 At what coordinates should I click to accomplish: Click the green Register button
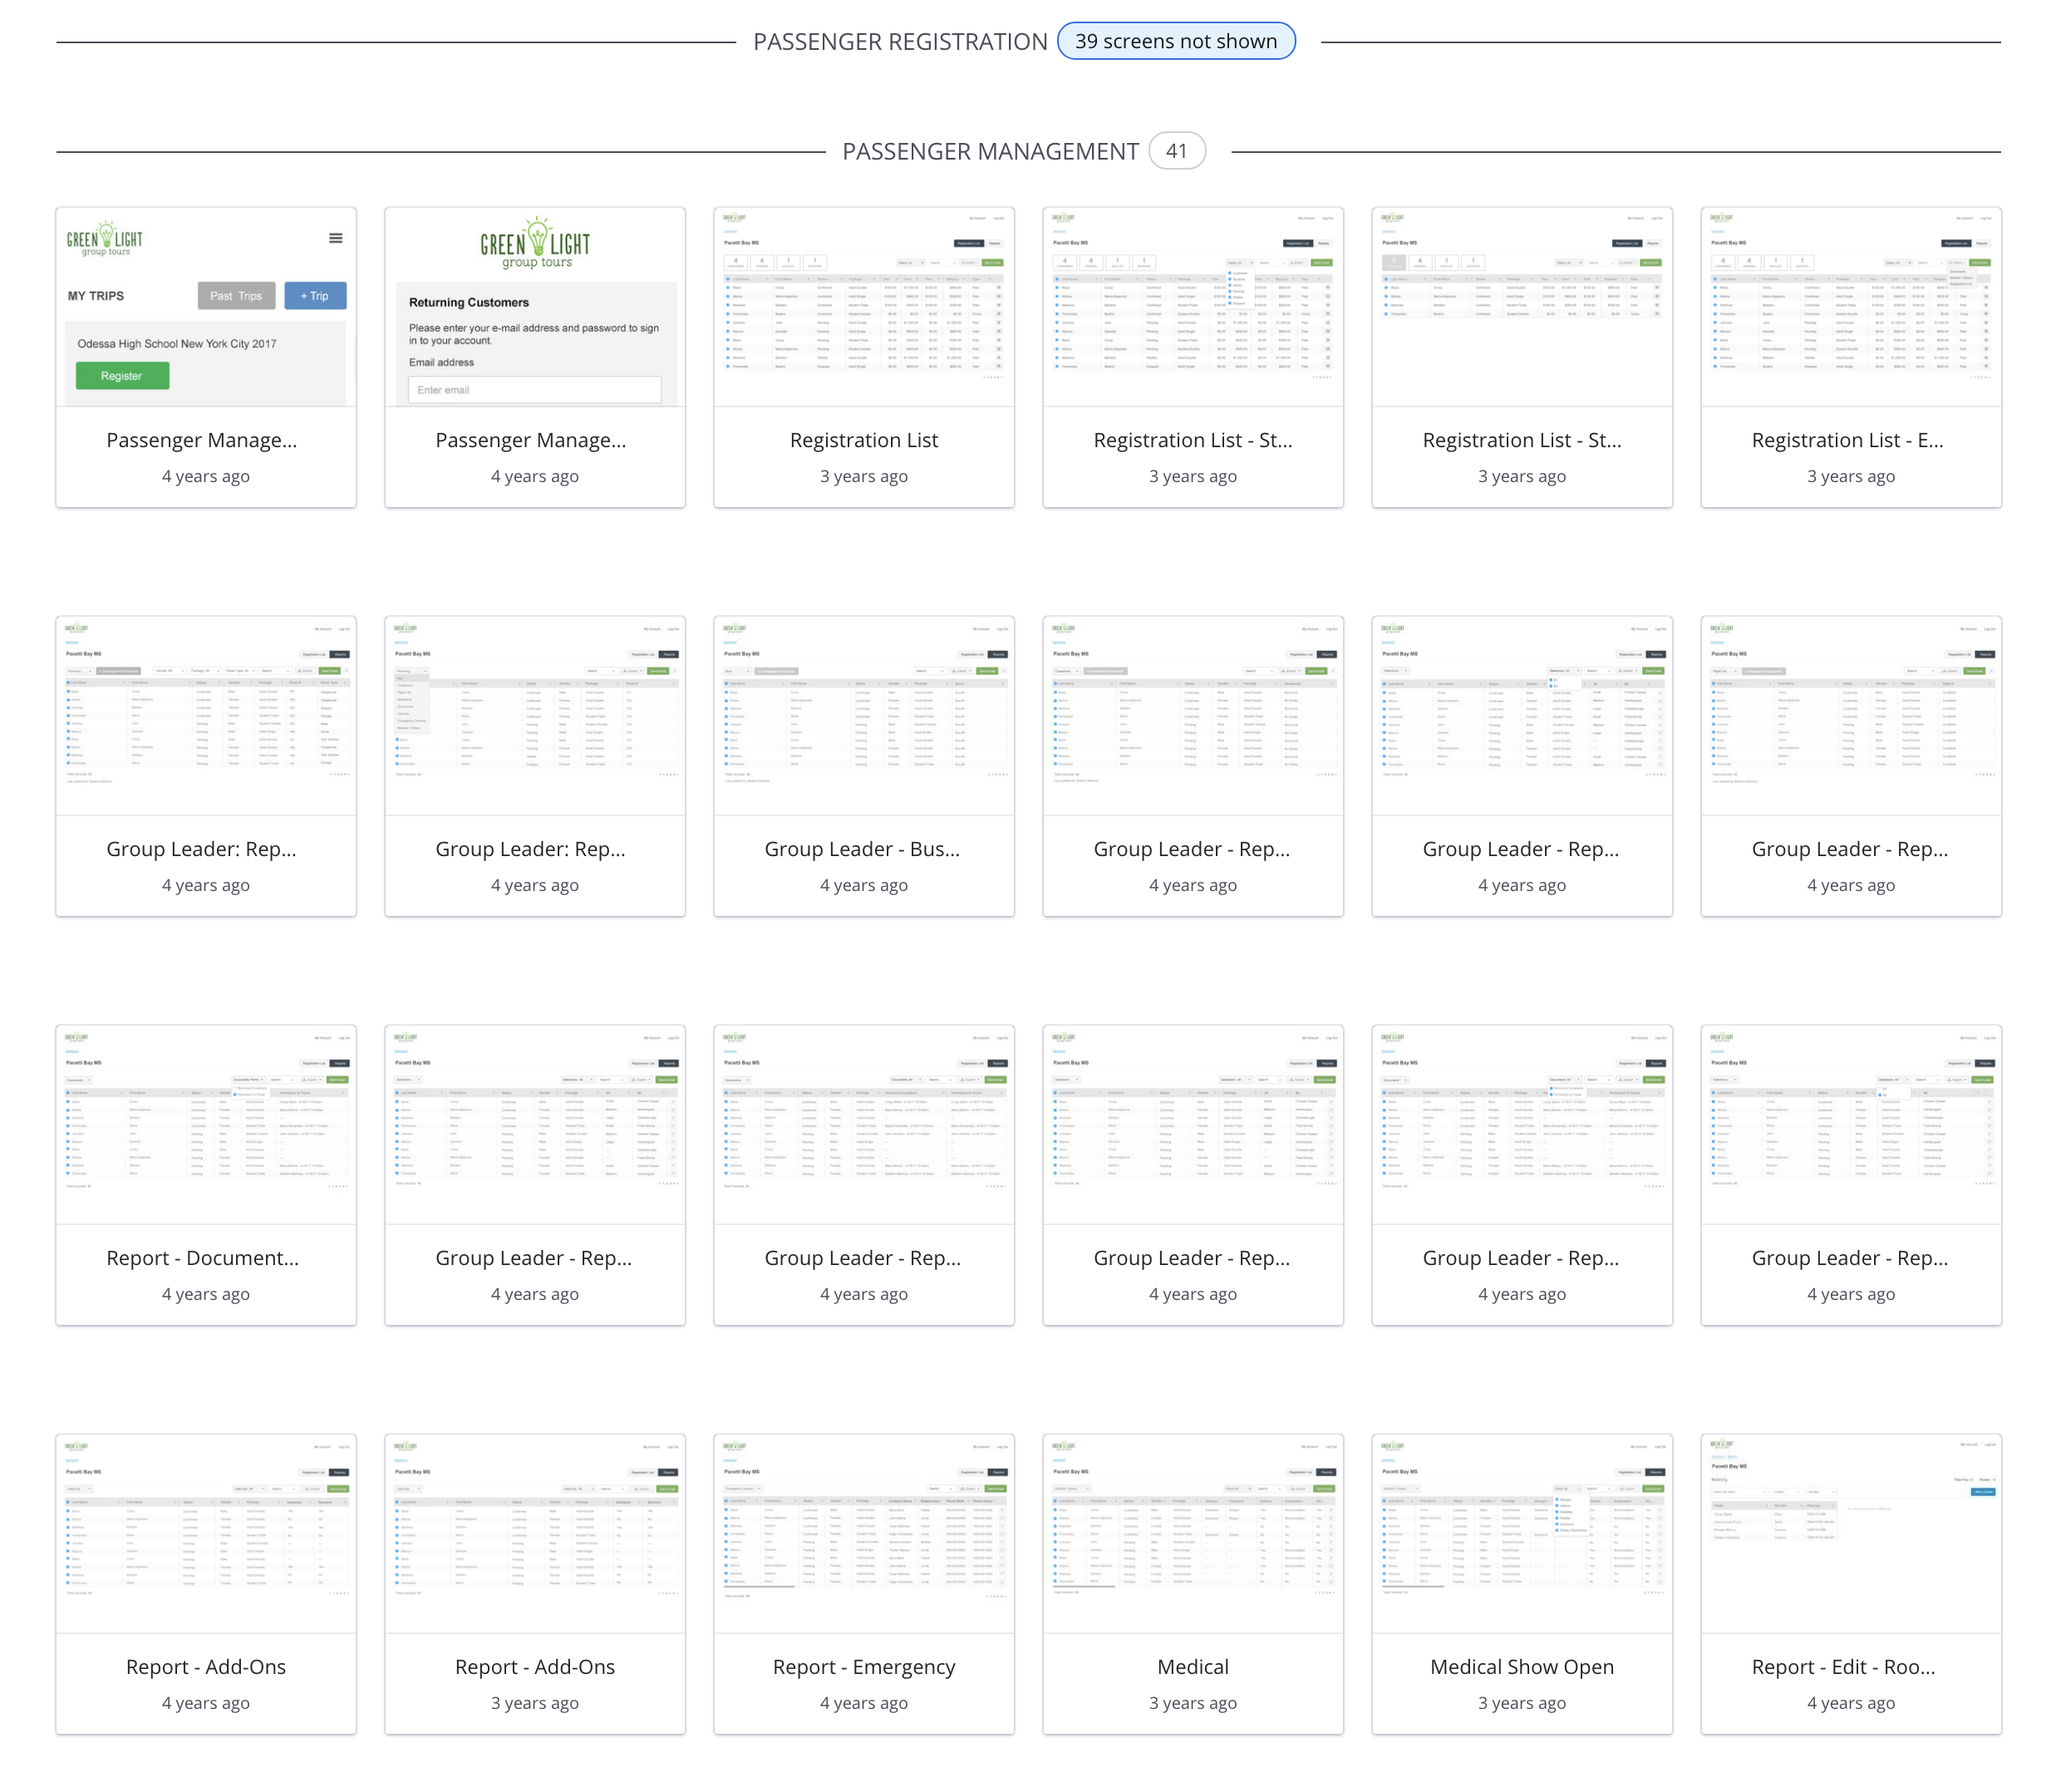pyautogui.click(x=122, y=376)
